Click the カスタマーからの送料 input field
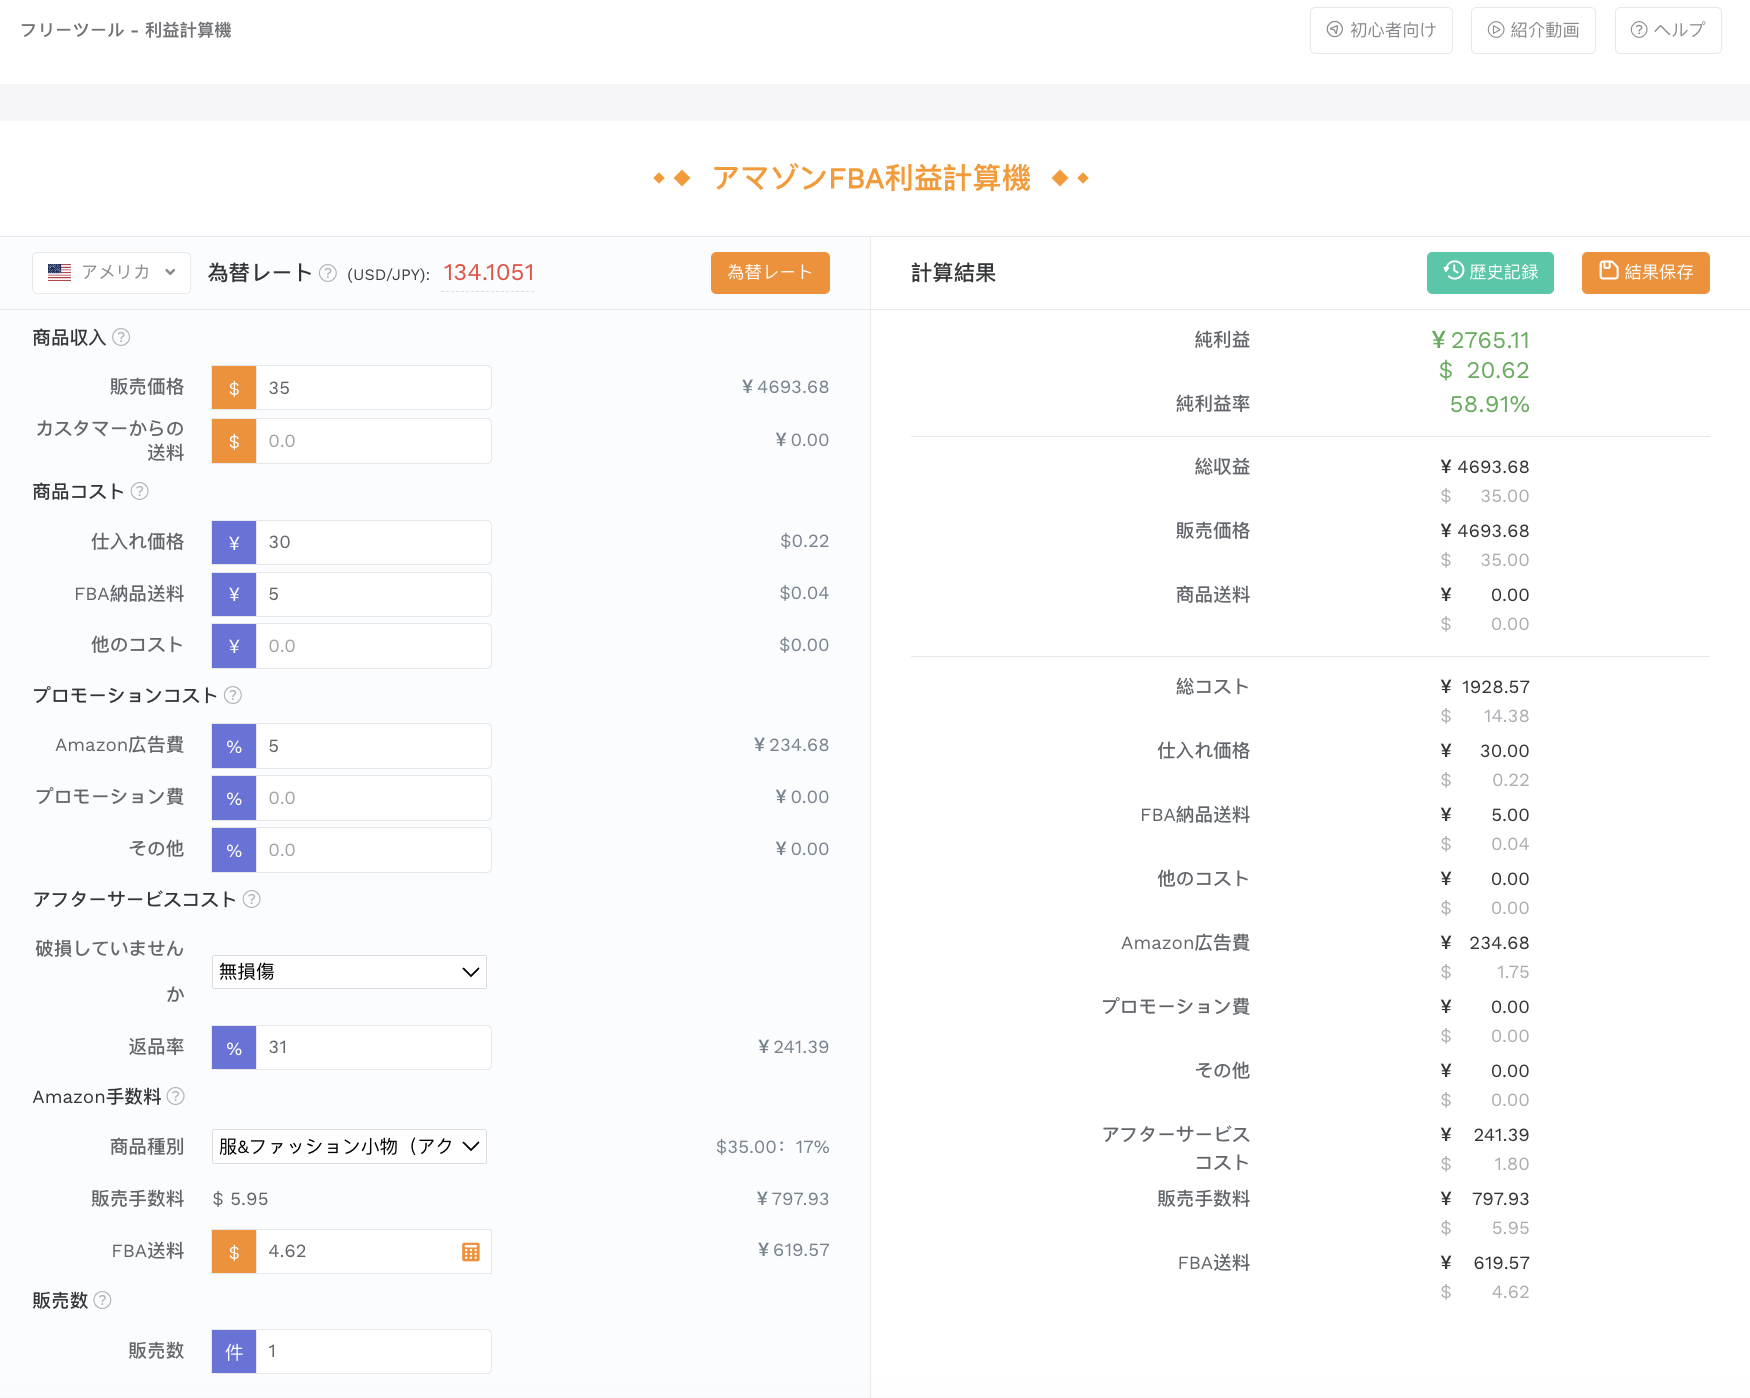The image size is (1750, 1398). (x=373, y=441)
